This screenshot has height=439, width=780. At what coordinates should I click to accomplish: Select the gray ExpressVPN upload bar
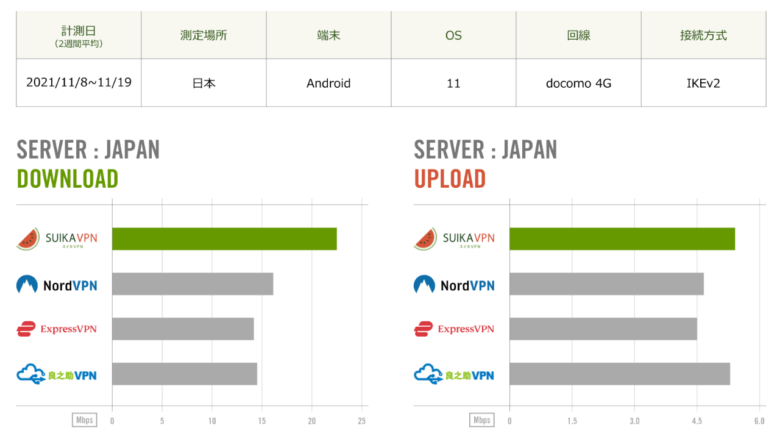603,329
